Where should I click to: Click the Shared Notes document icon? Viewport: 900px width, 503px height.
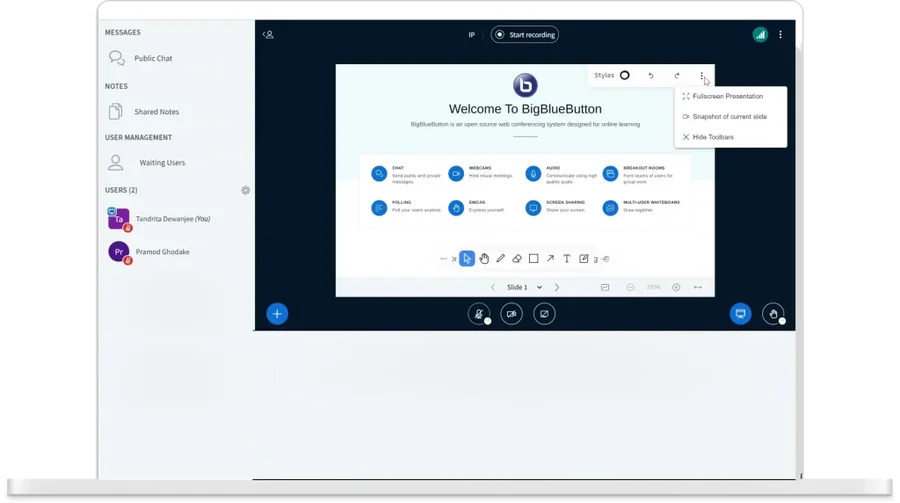pyautogui.click(x=115, y=111)
